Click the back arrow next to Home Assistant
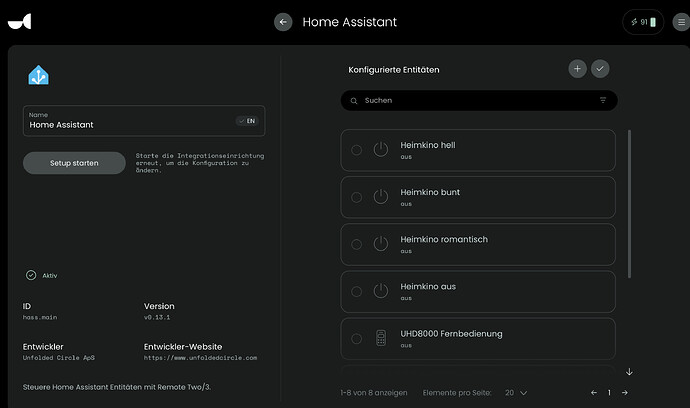 tap(283, 22)
